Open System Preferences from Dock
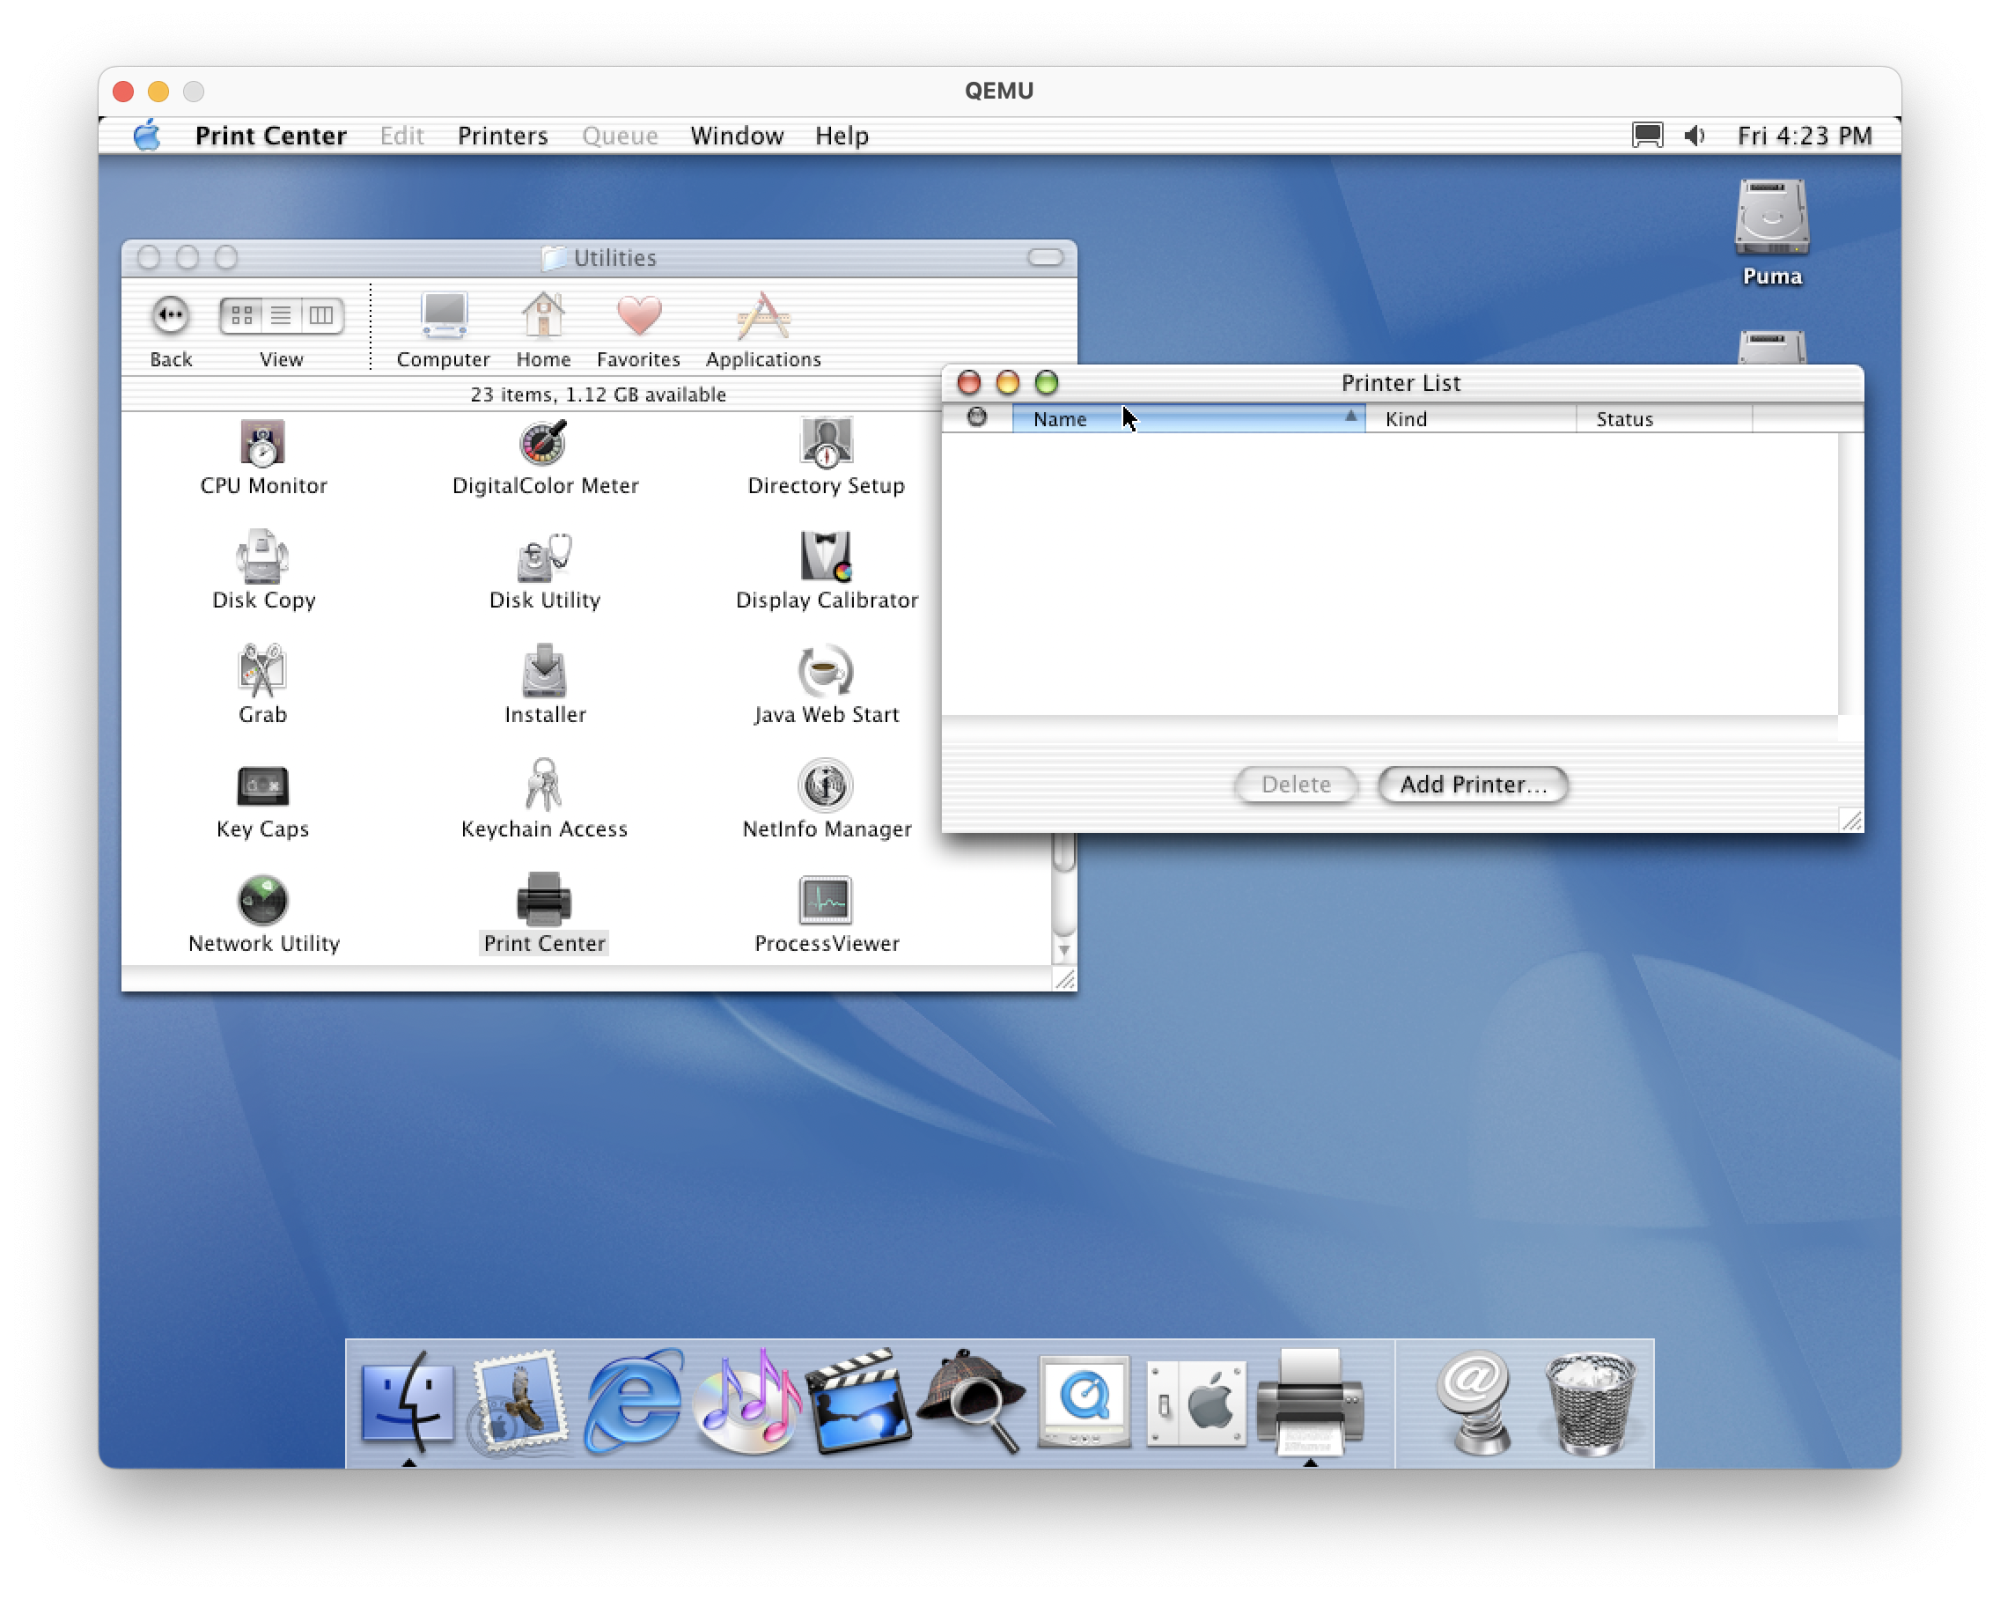Screen dimensions: 2000x1599 tap(1197, 1402)
